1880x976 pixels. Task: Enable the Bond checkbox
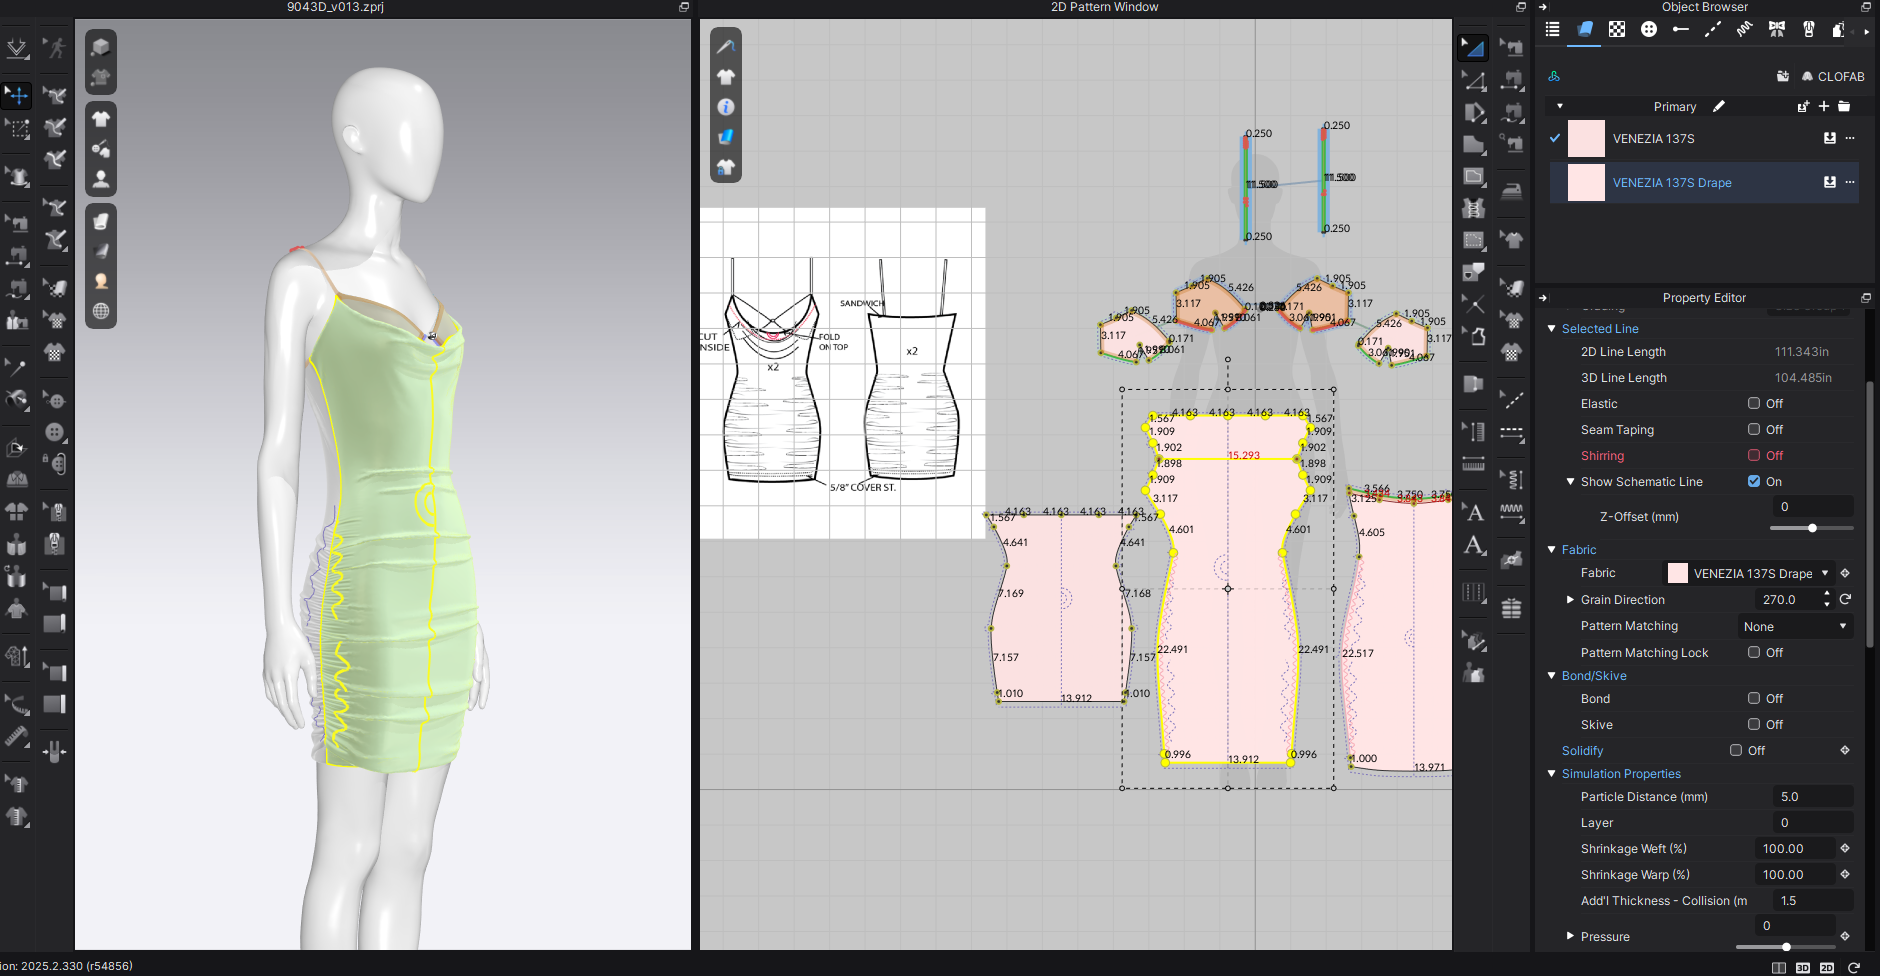pos(1754,699)
